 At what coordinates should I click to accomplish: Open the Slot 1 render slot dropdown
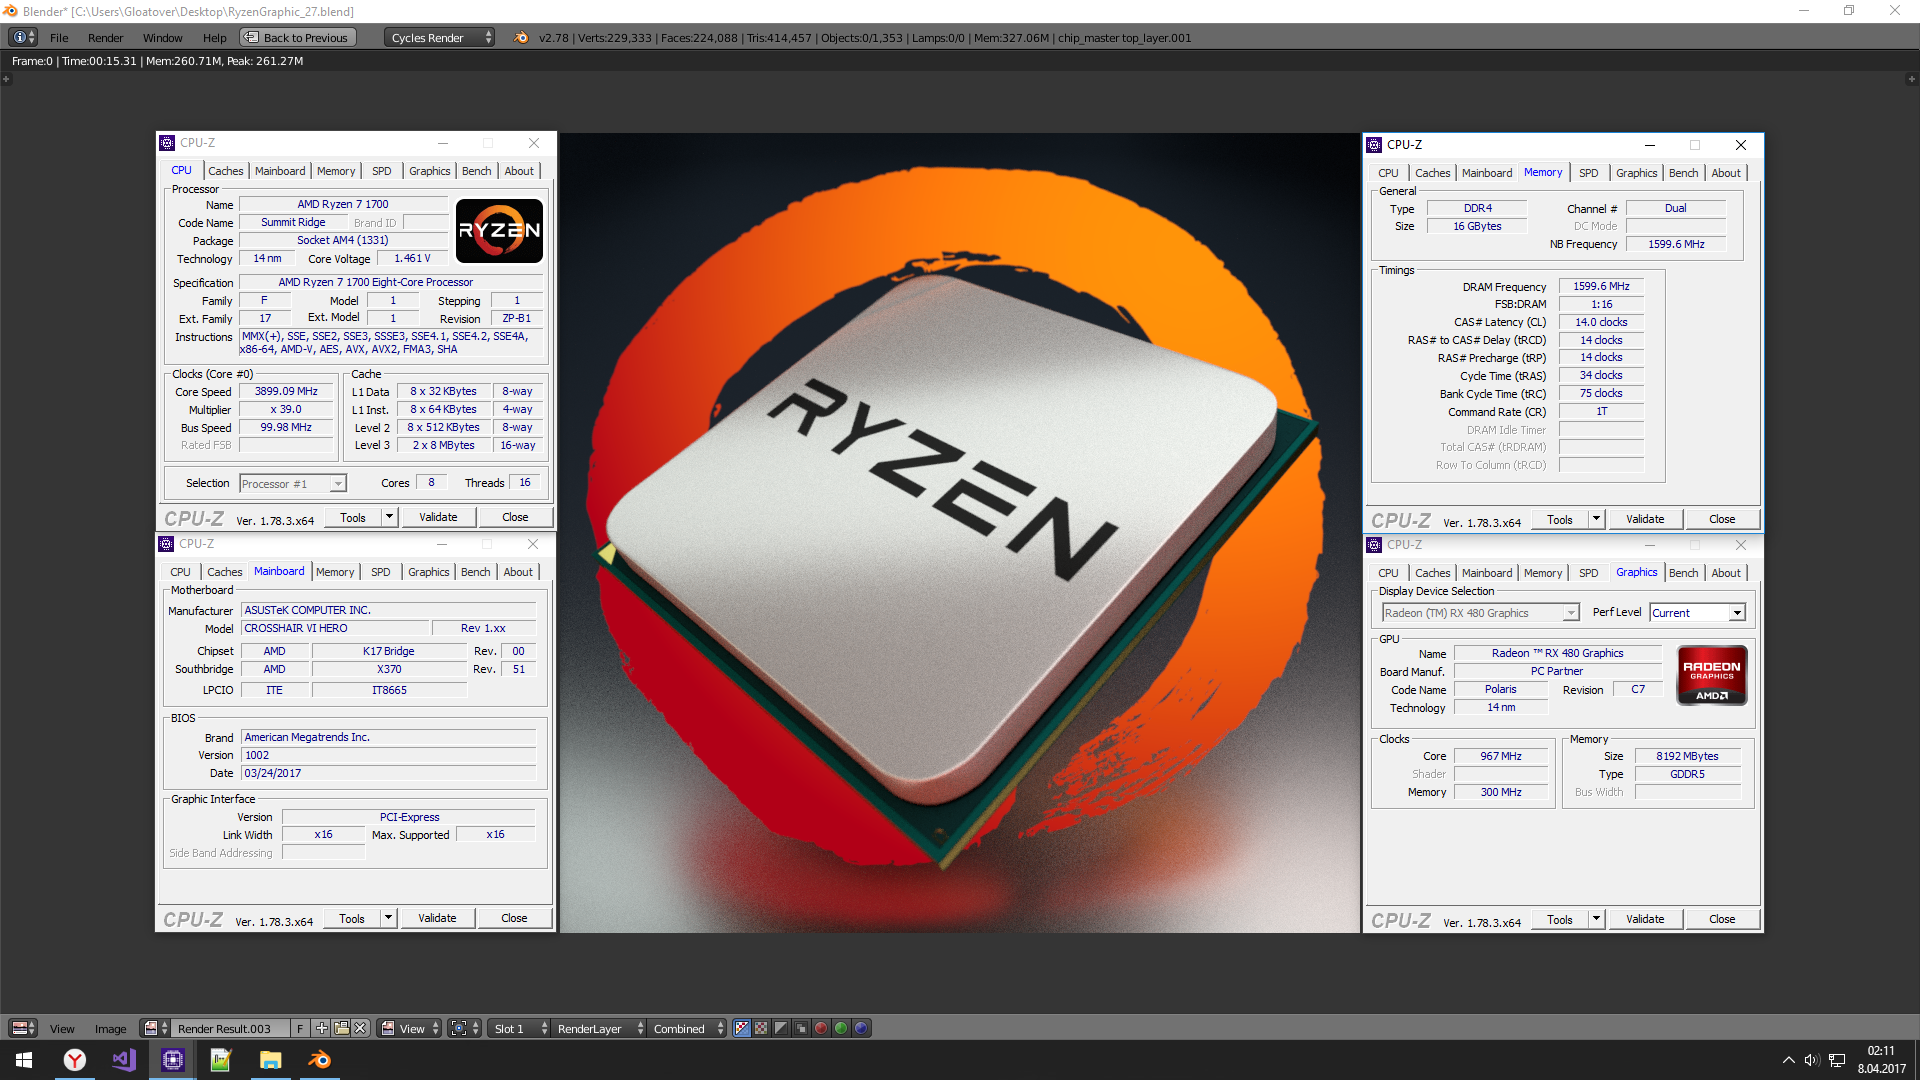tap(519, 1028)
